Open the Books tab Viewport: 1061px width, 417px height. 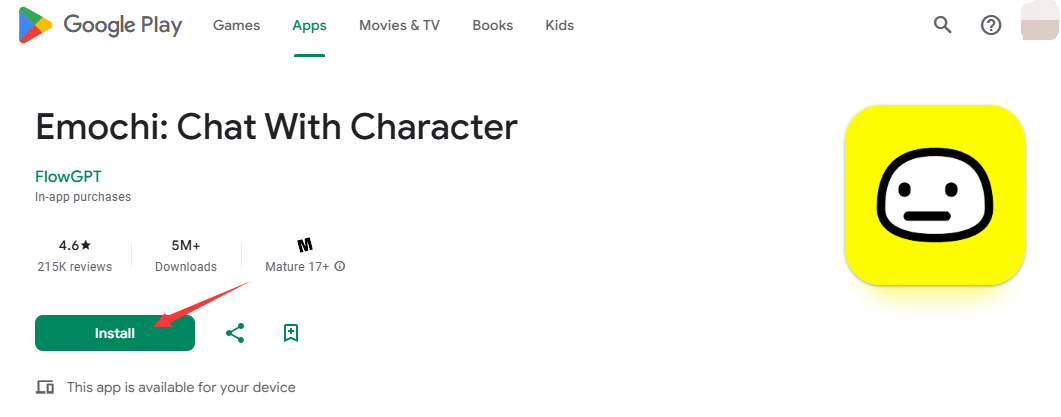pos(493,26)
